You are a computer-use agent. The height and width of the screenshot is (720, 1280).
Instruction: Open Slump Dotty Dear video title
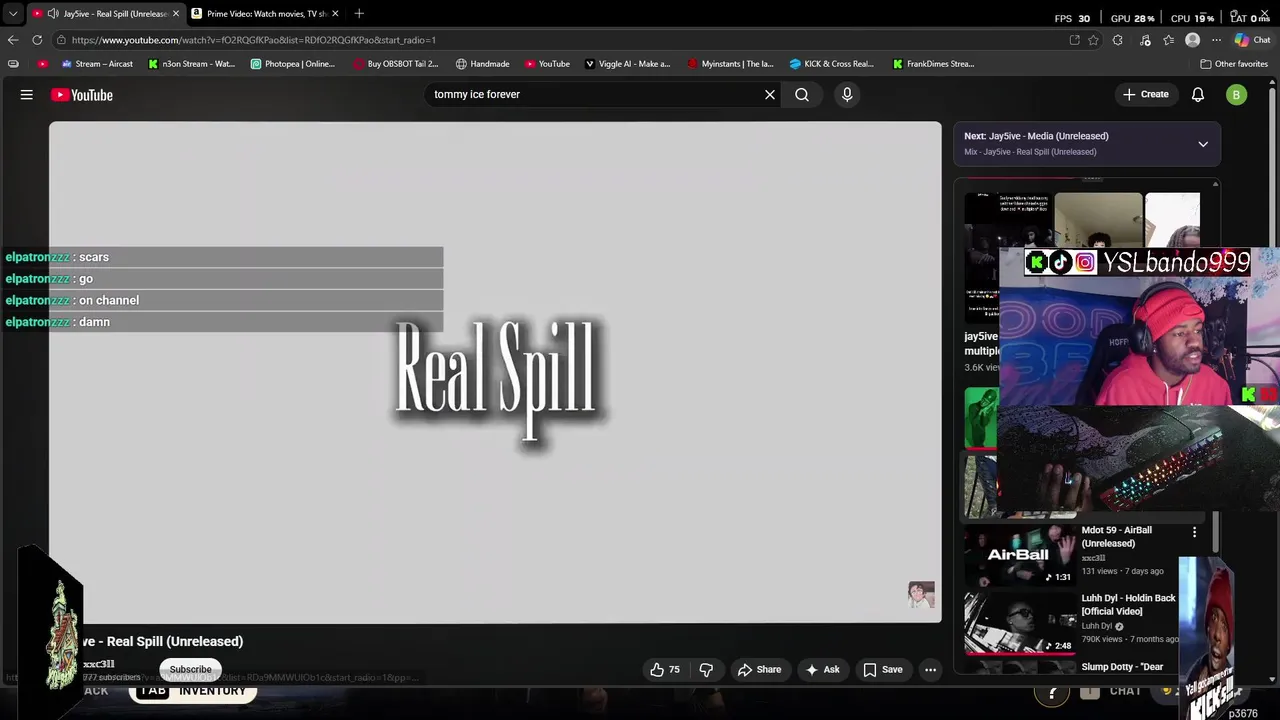click(1122, 667)
